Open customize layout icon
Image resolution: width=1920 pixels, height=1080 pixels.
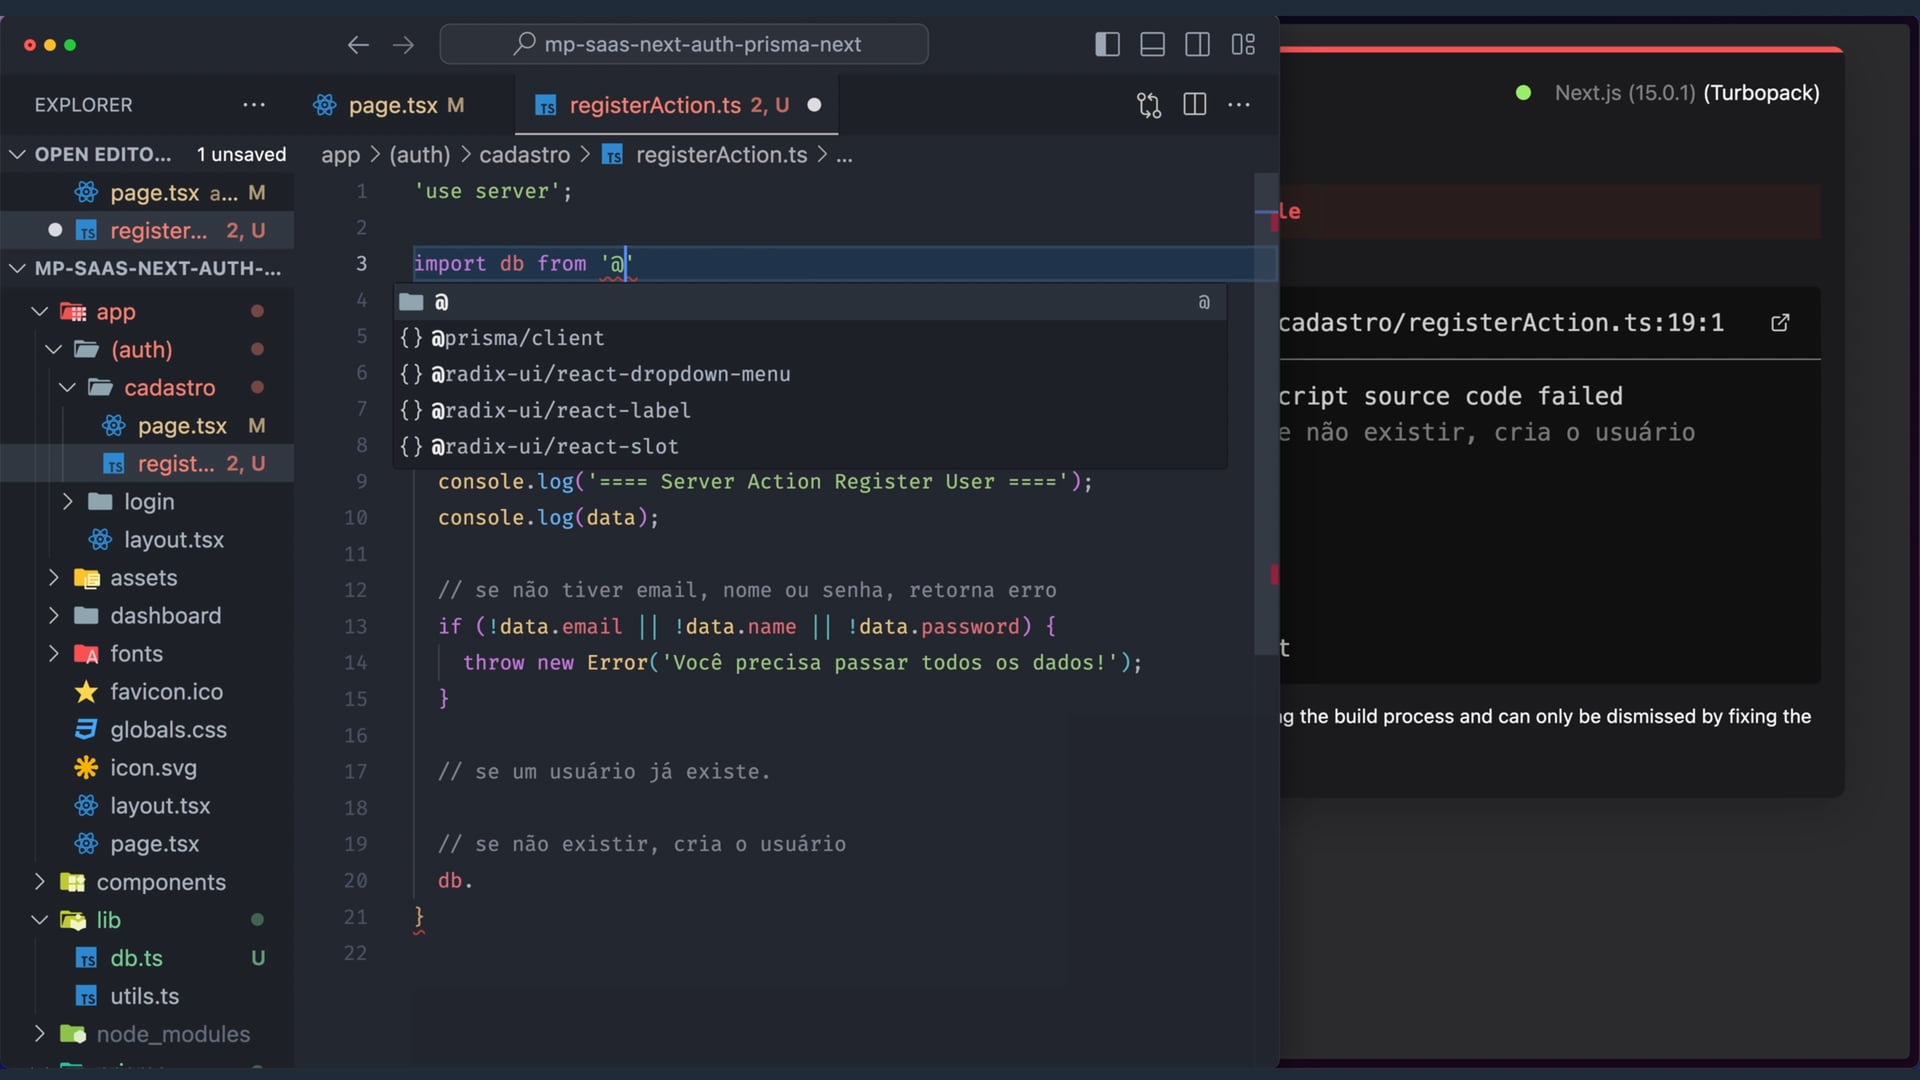click(x=1243, y=44)
